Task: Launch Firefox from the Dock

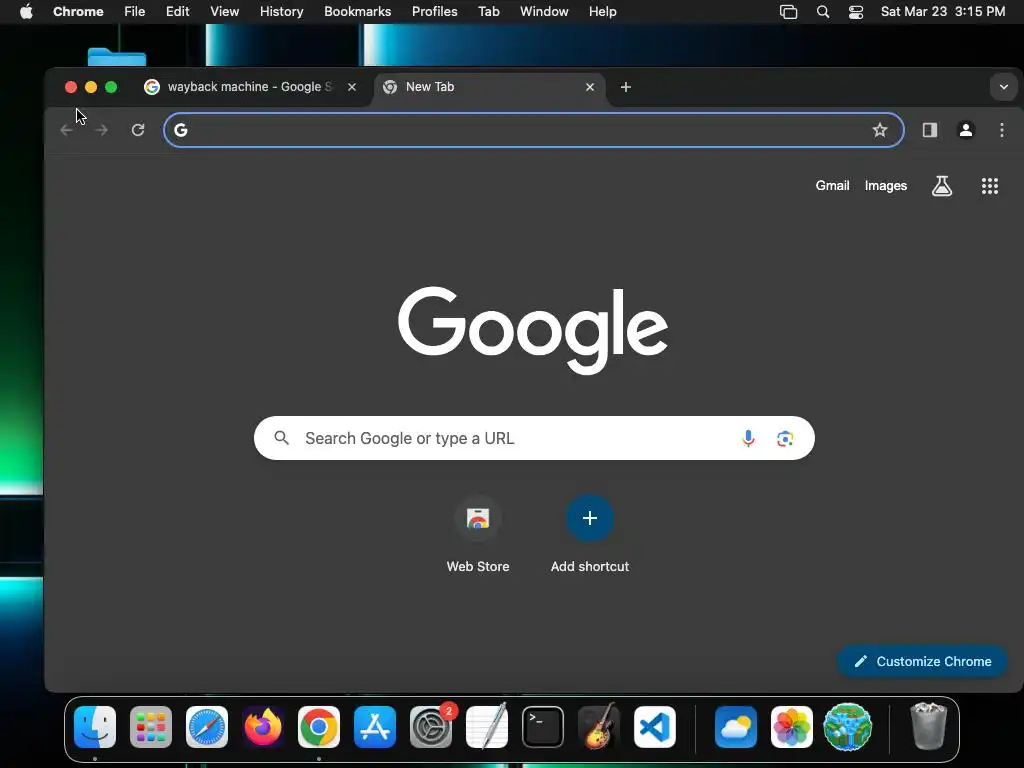Action: pos(263,727)
